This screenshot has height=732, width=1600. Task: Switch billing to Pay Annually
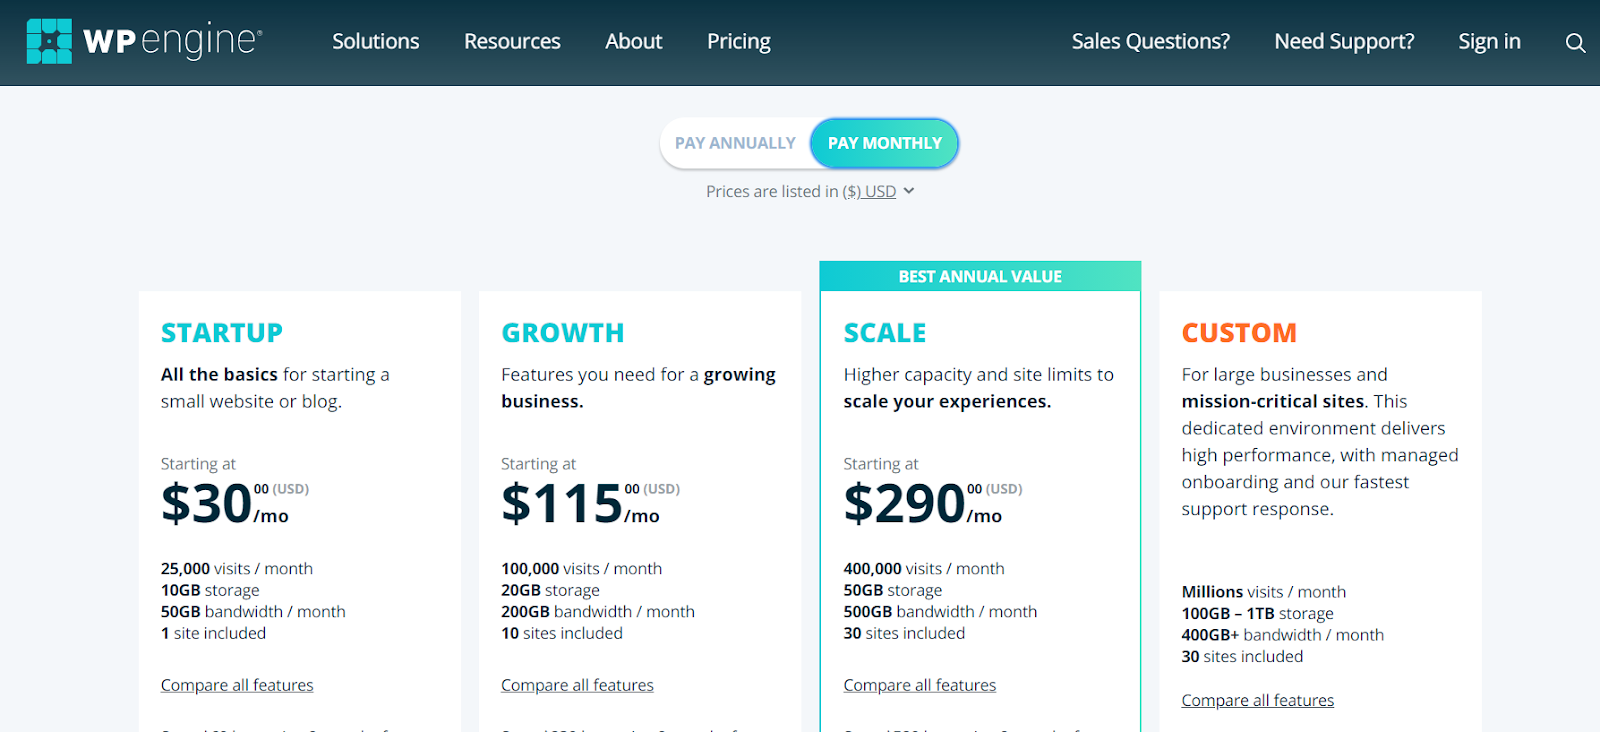[735, 143]
